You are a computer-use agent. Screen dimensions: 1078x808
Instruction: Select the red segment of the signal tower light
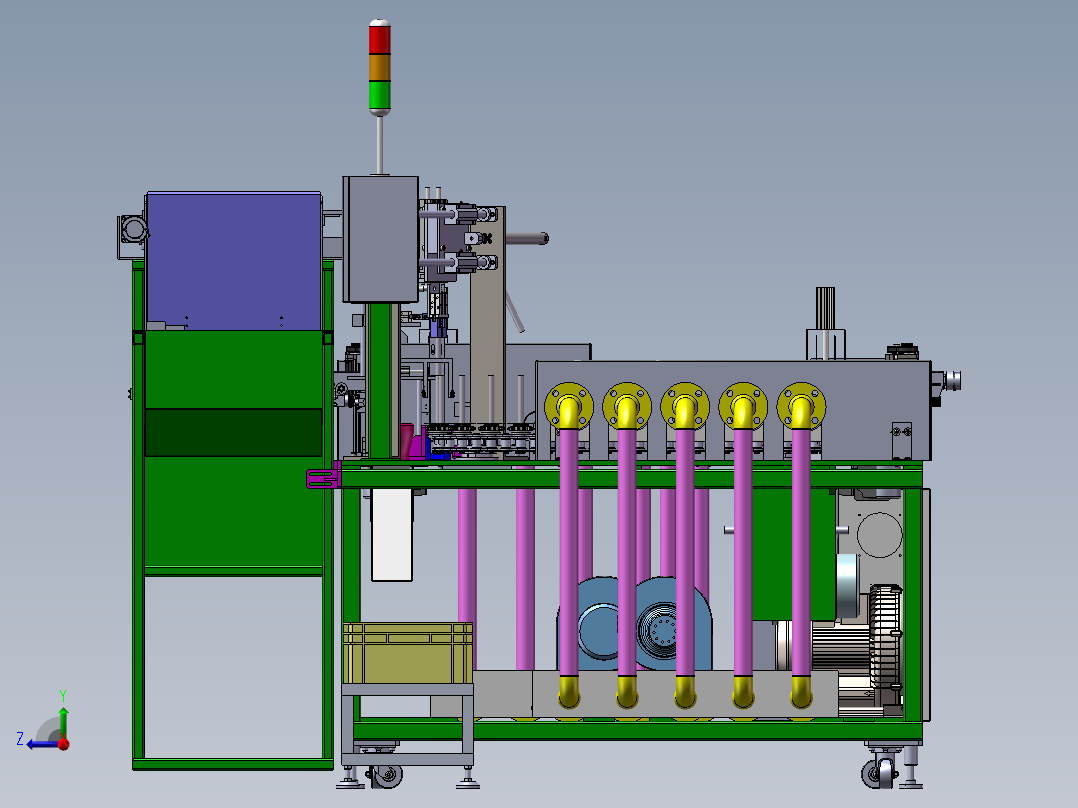click(380, 39)
